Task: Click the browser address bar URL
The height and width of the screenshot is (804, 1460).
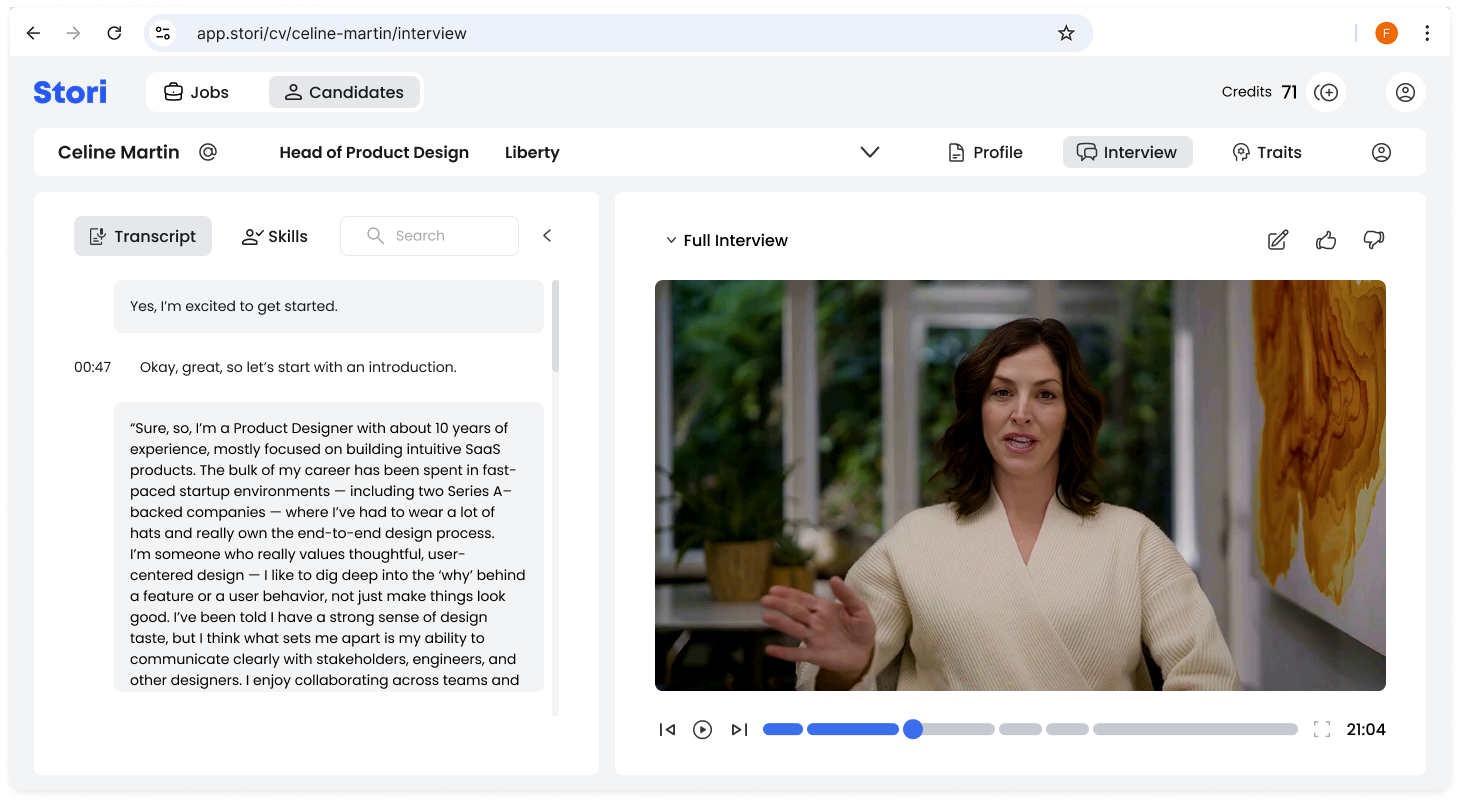Action: (332, 33)
